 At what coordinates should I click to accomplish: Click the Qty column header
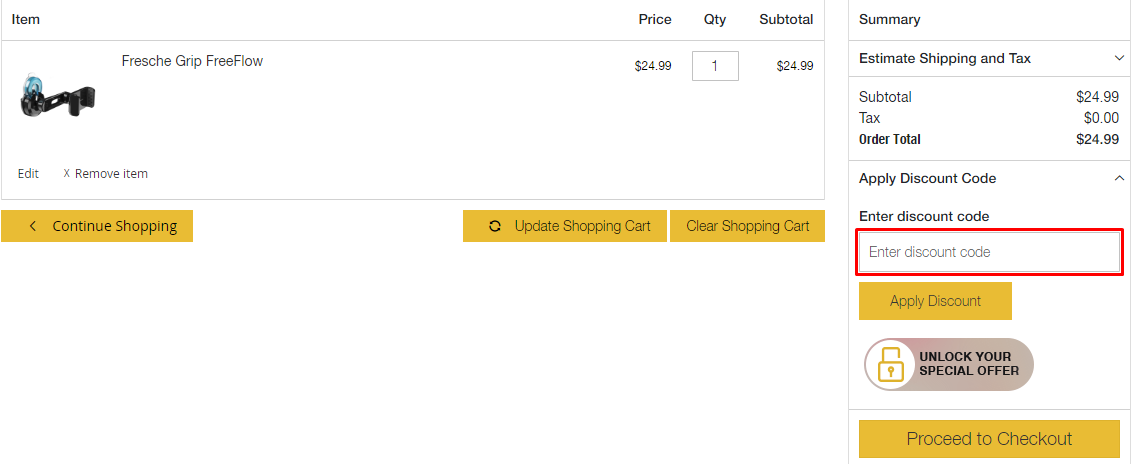click(x=715, y=19)
